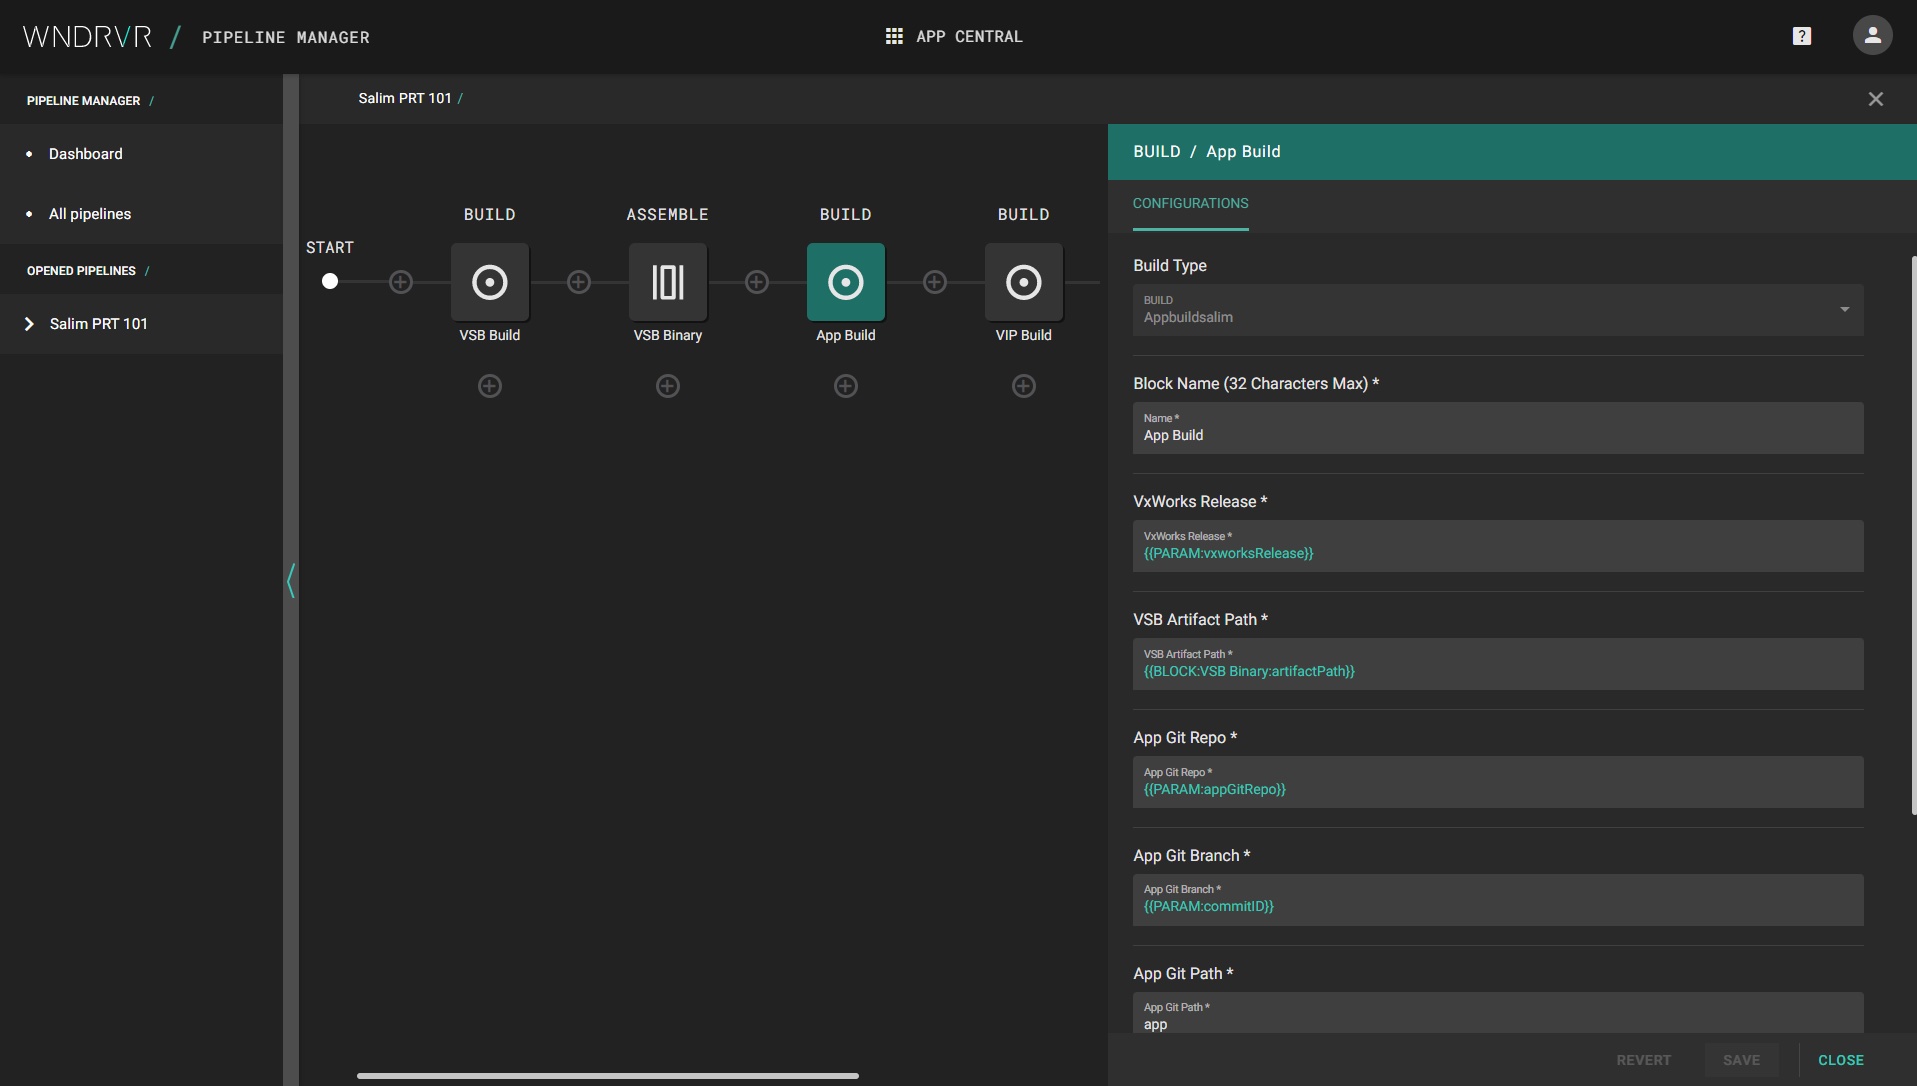Click the App Git Branch input field
The image size is (1917, 1086).
pos(1498,900)
